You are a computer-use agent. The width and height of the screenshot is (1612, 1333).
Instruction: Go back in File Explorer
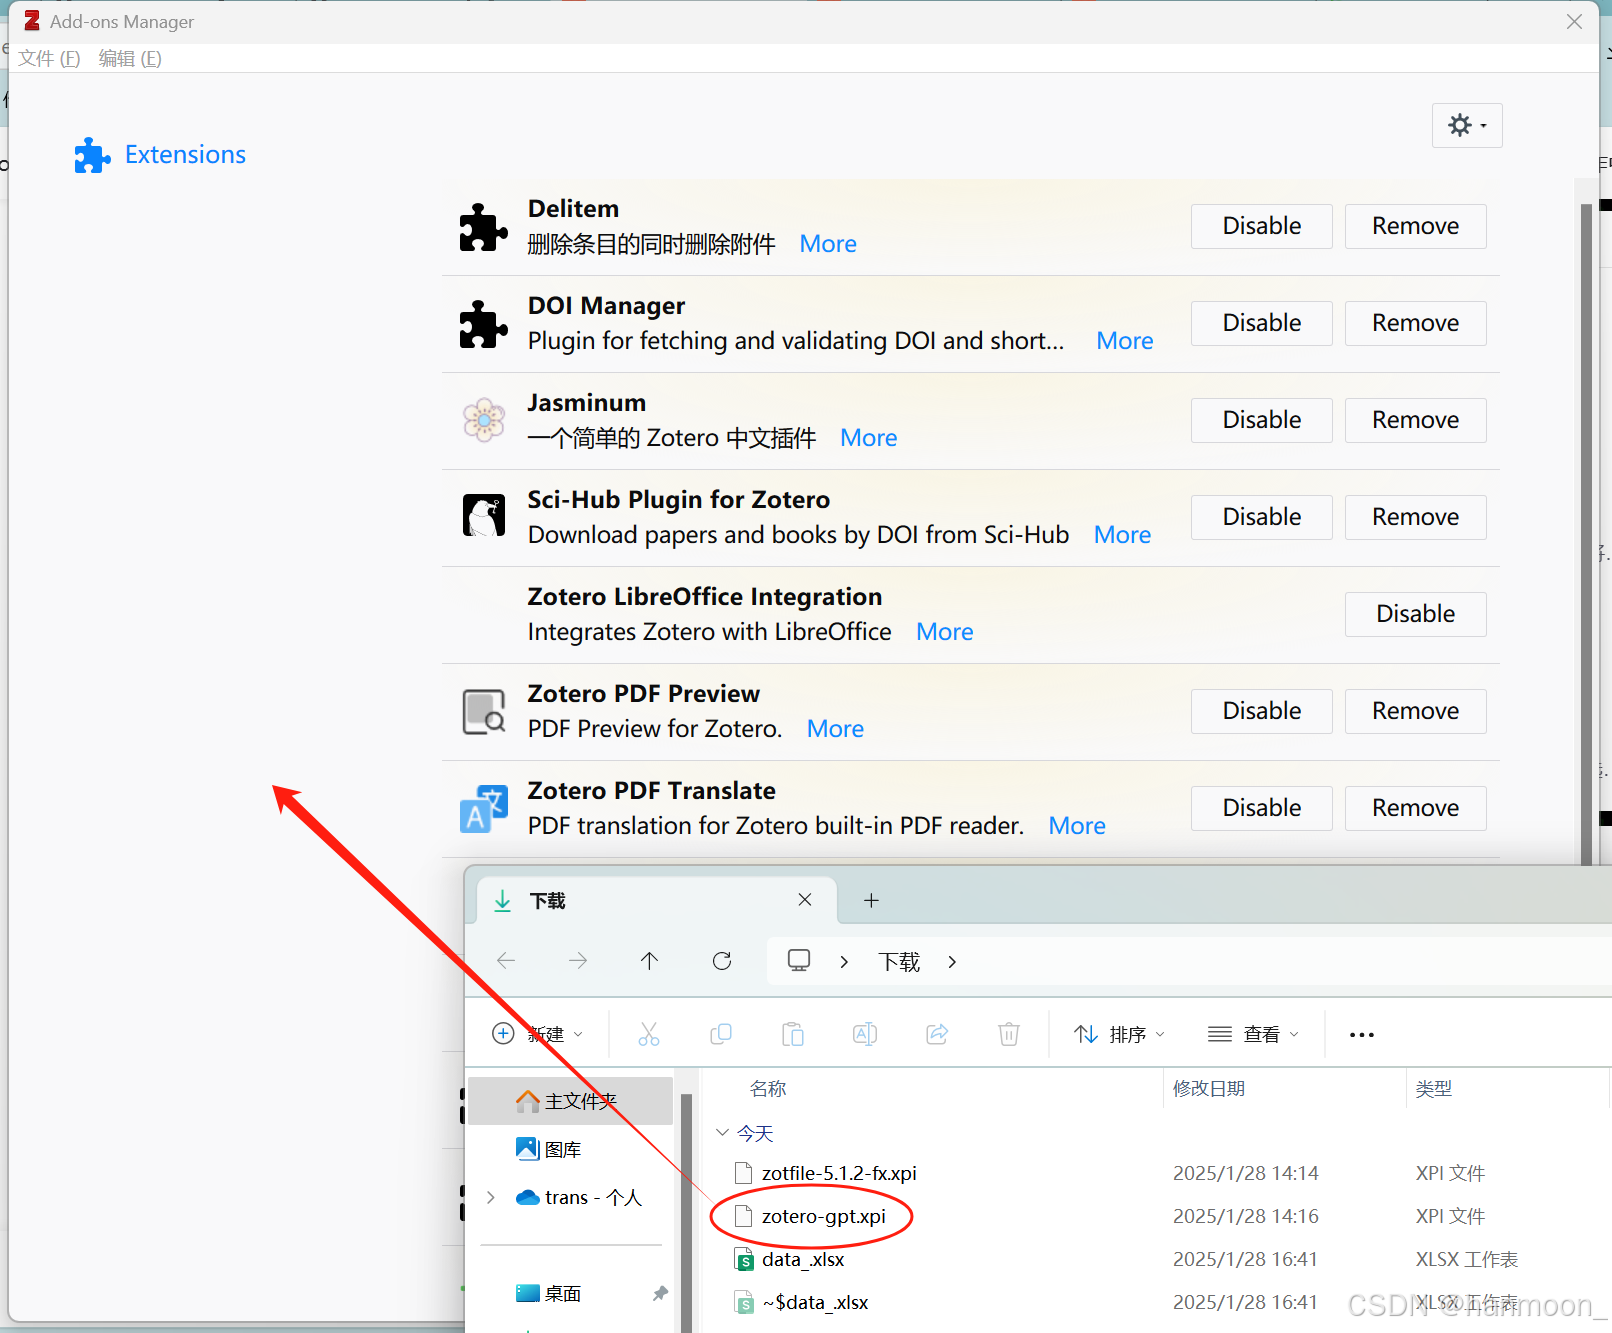click(x=506, y=961)
